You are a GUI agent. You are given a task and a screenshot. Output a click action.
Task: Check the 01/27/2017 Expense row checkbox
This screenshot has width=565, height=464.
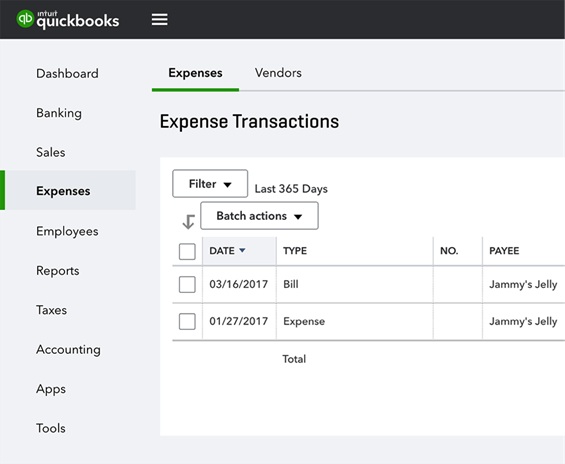(x=187, y=321)
